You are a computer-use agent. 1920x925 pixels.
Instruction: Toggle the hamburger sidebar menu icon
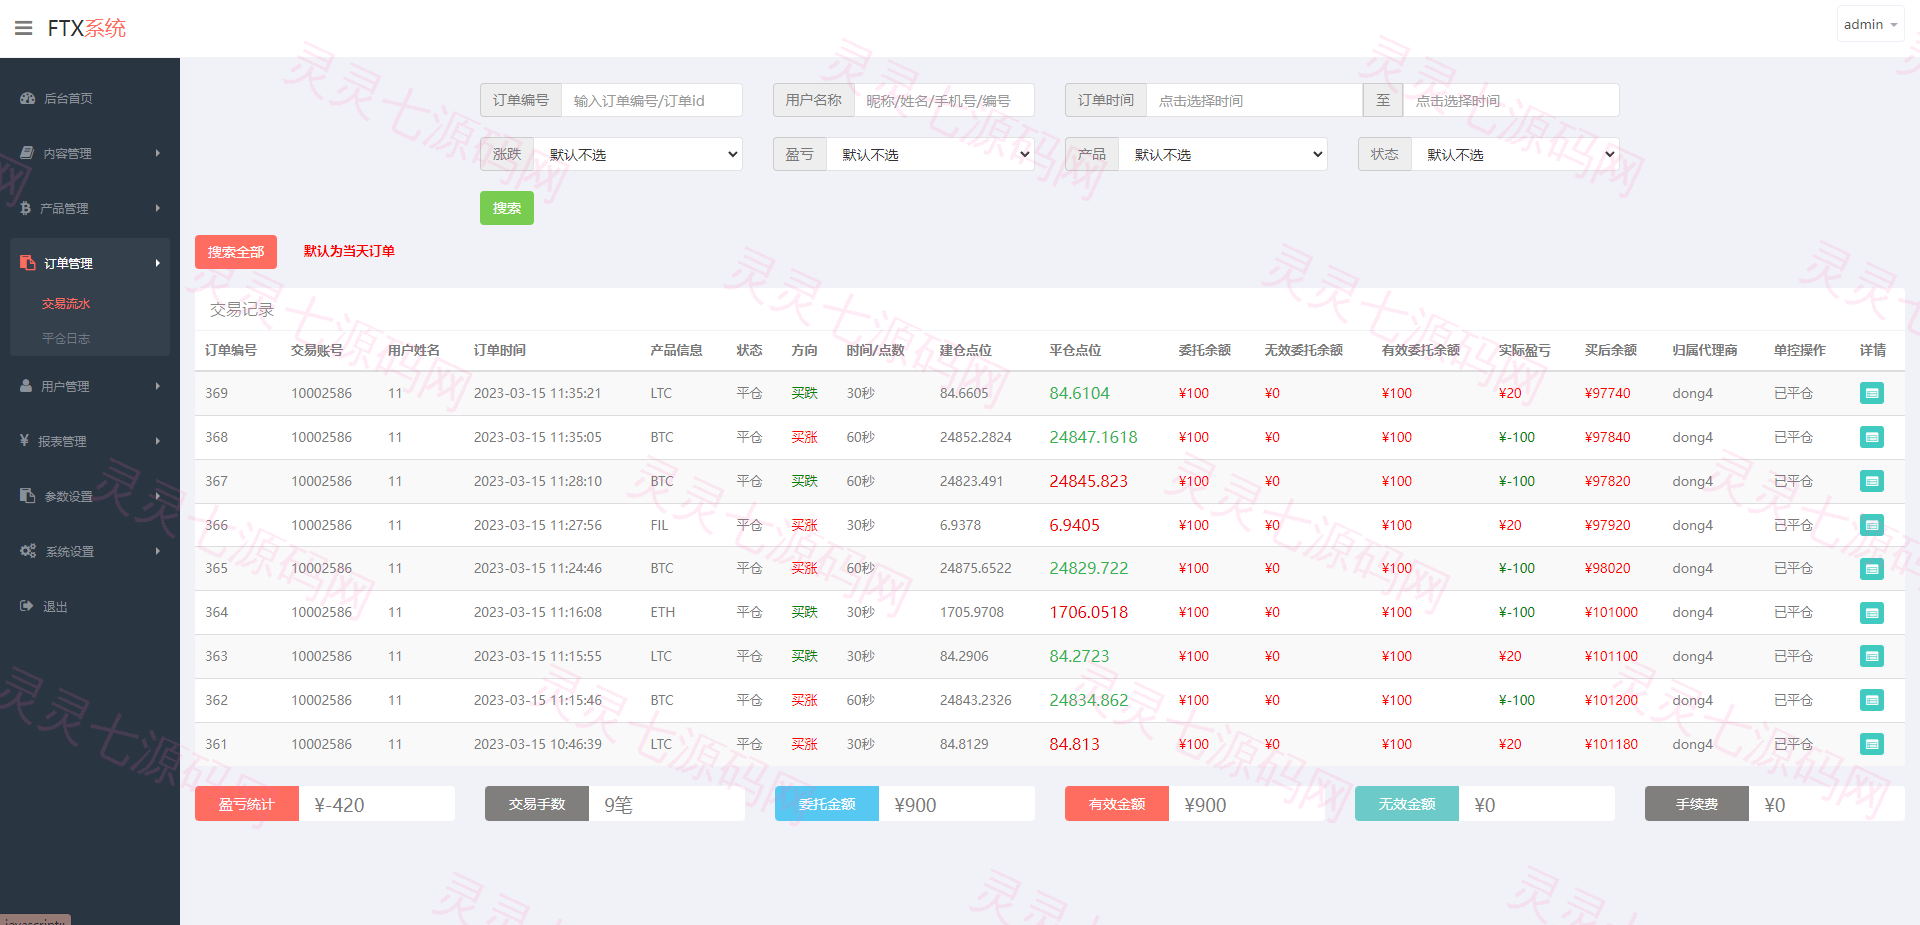coord(24,28)
